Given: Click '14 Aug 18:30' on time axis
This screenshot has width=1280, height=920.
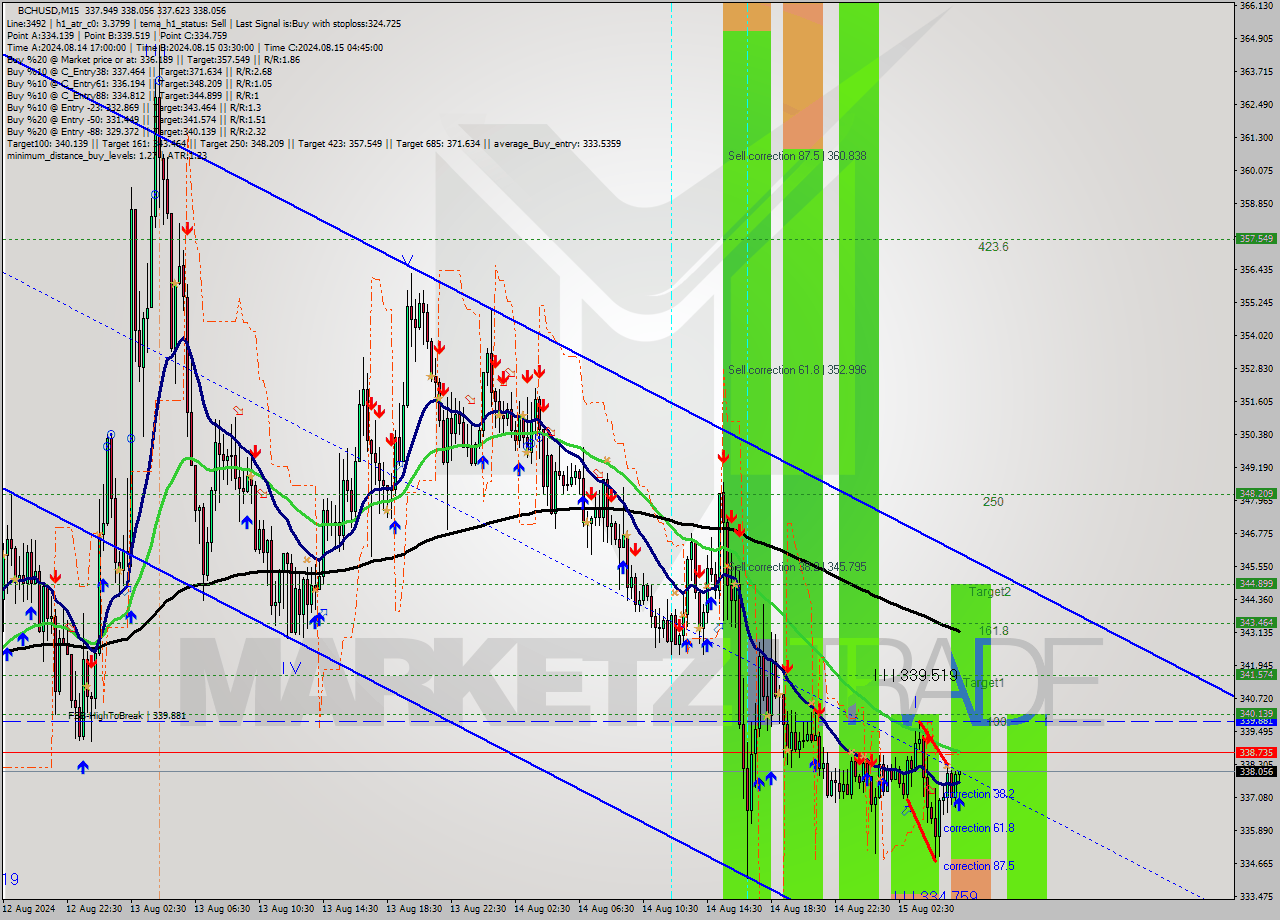Looking at the screenshot, I should tap(798, 909).
